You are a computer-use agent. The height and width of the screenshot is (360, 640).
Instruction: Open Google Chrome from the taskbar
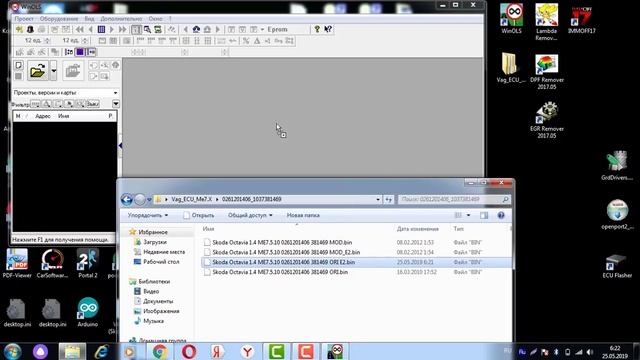tap(160, 351)
